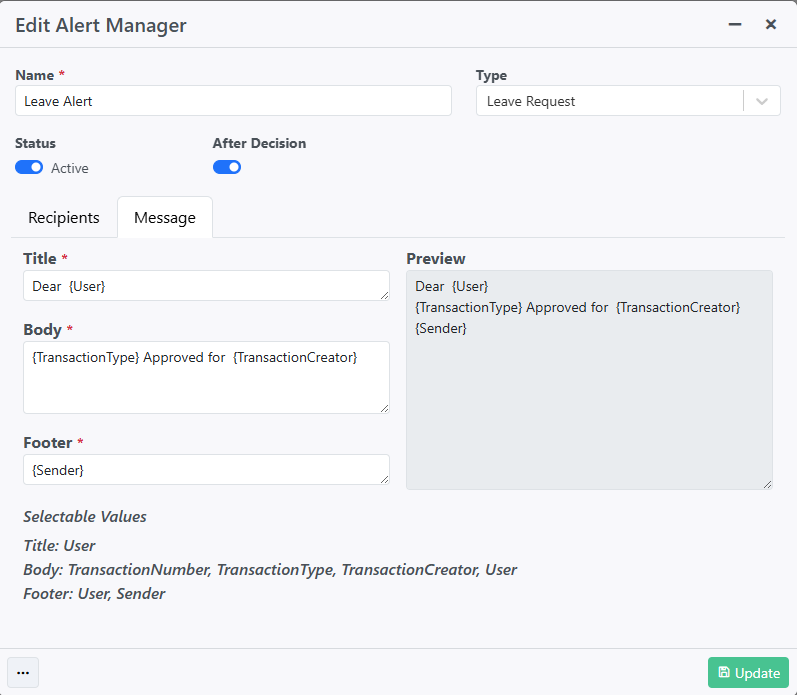Click the save icon on Update button
Viewport: 797px width, 695px height.
tap(724, 672)
